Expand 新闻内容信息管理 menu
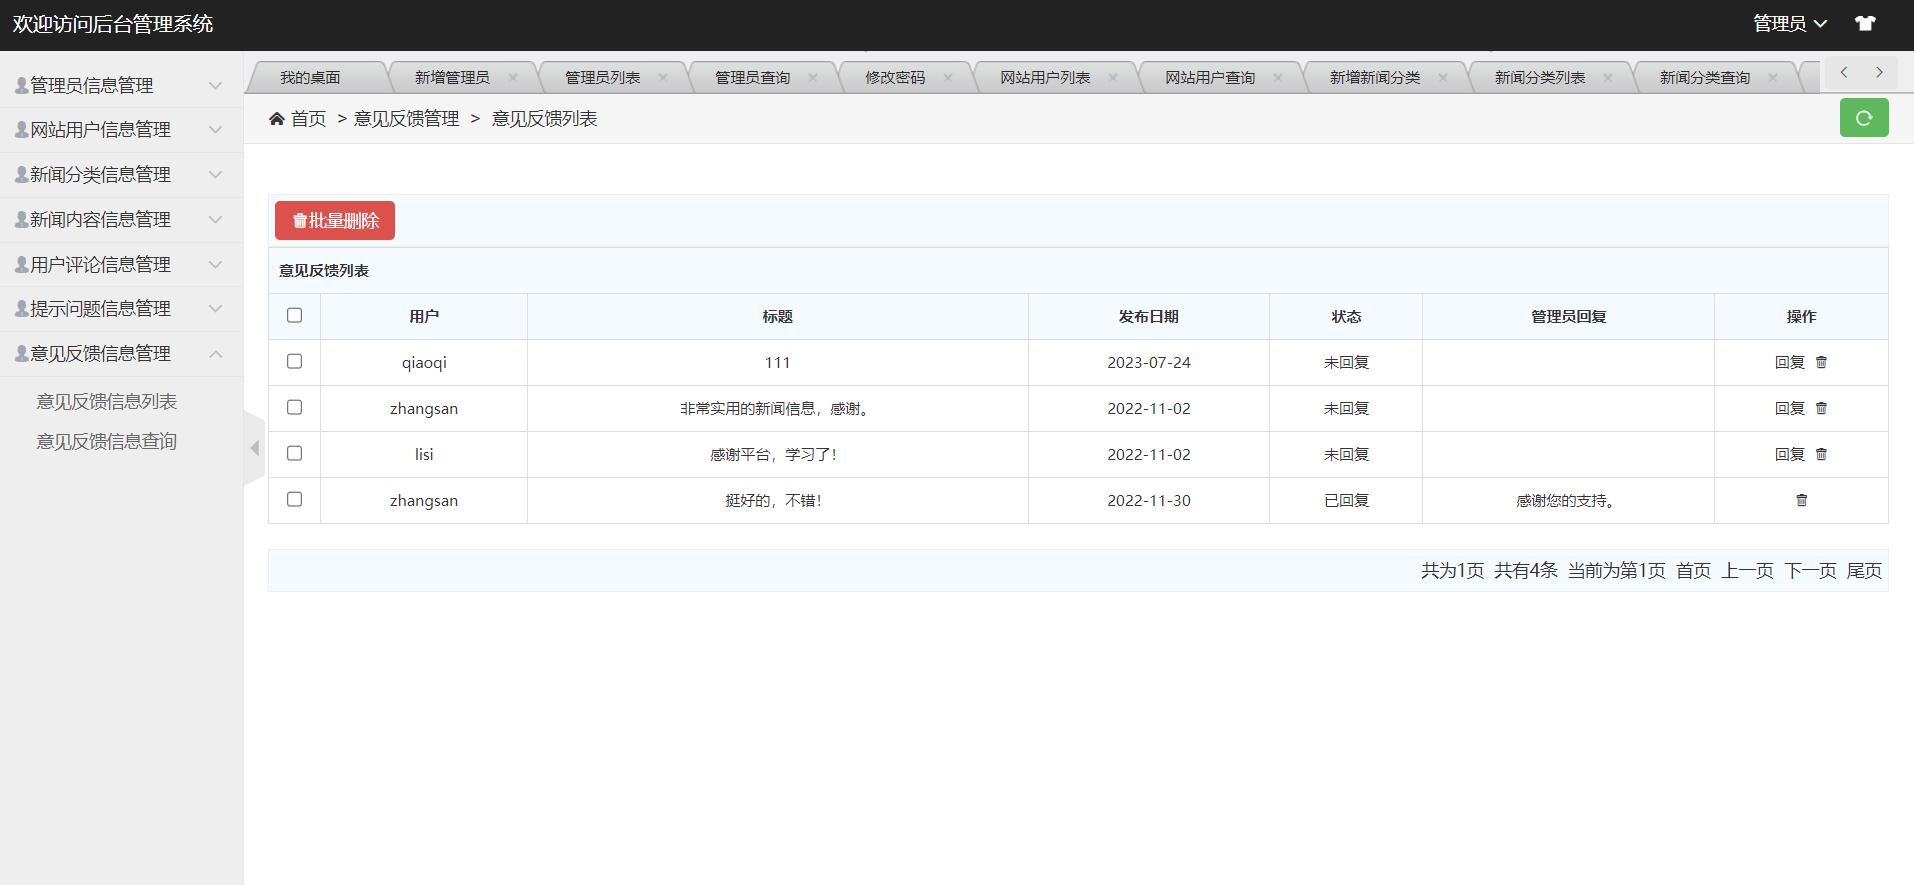The image size is (1914, 885). 121,220
